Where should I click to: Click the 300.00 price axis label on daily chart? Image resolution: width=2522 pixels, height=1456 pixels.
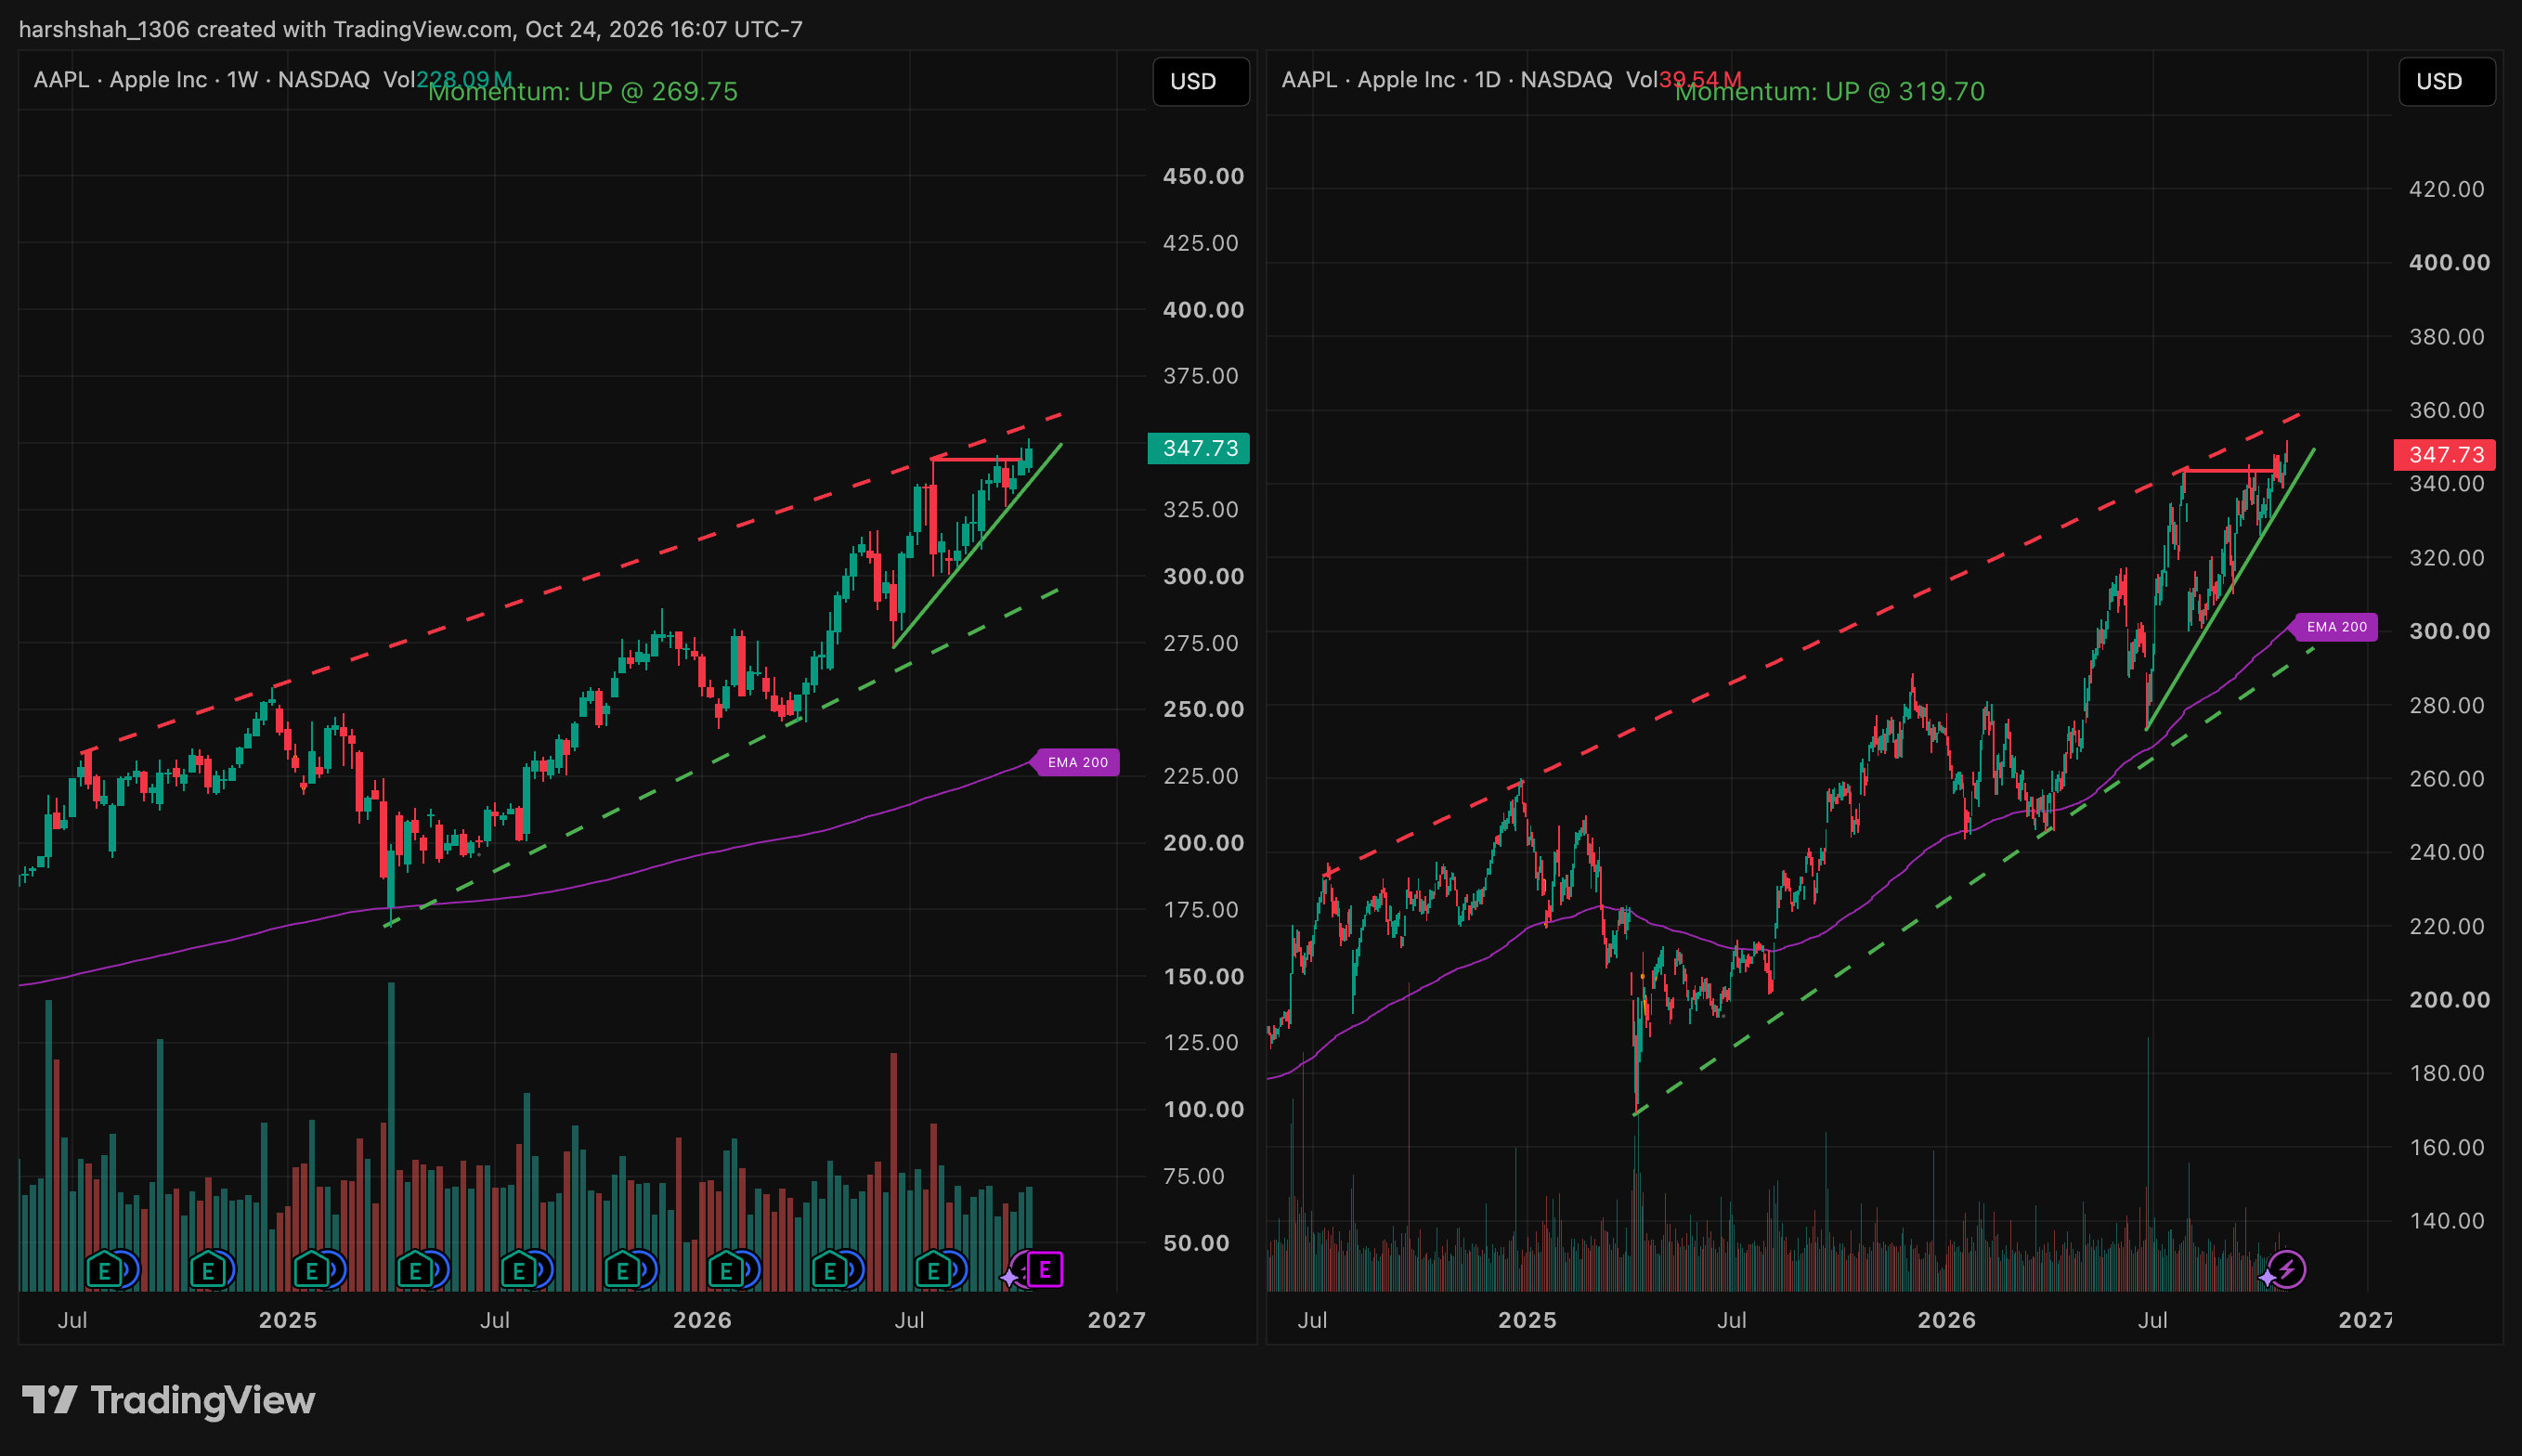[x=2450, y=631]
